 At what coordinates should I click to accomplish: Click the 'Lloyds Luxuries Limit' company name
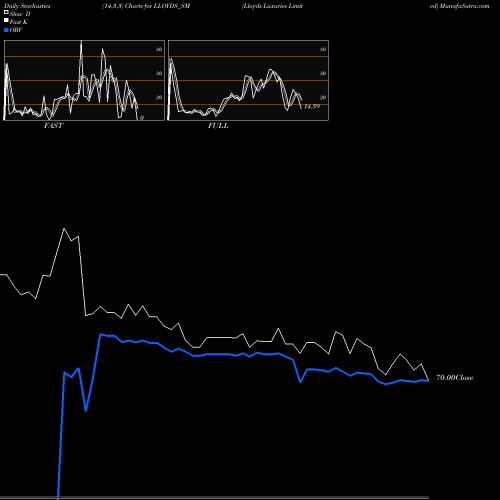pos(272,6)
